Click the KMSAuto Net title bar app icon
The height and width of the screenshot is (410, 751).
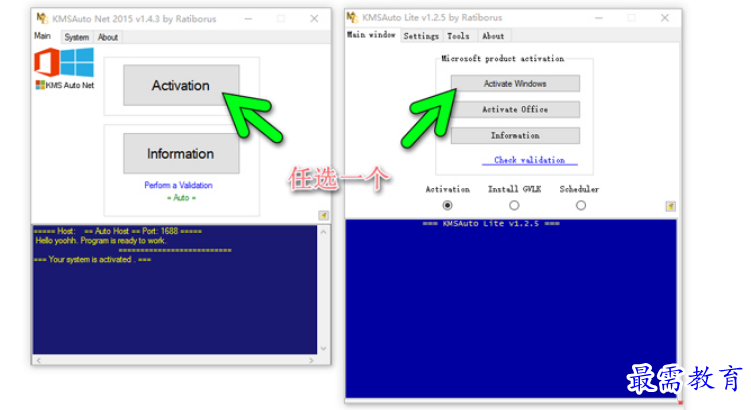pyautogui.click(x=42, y=19)
